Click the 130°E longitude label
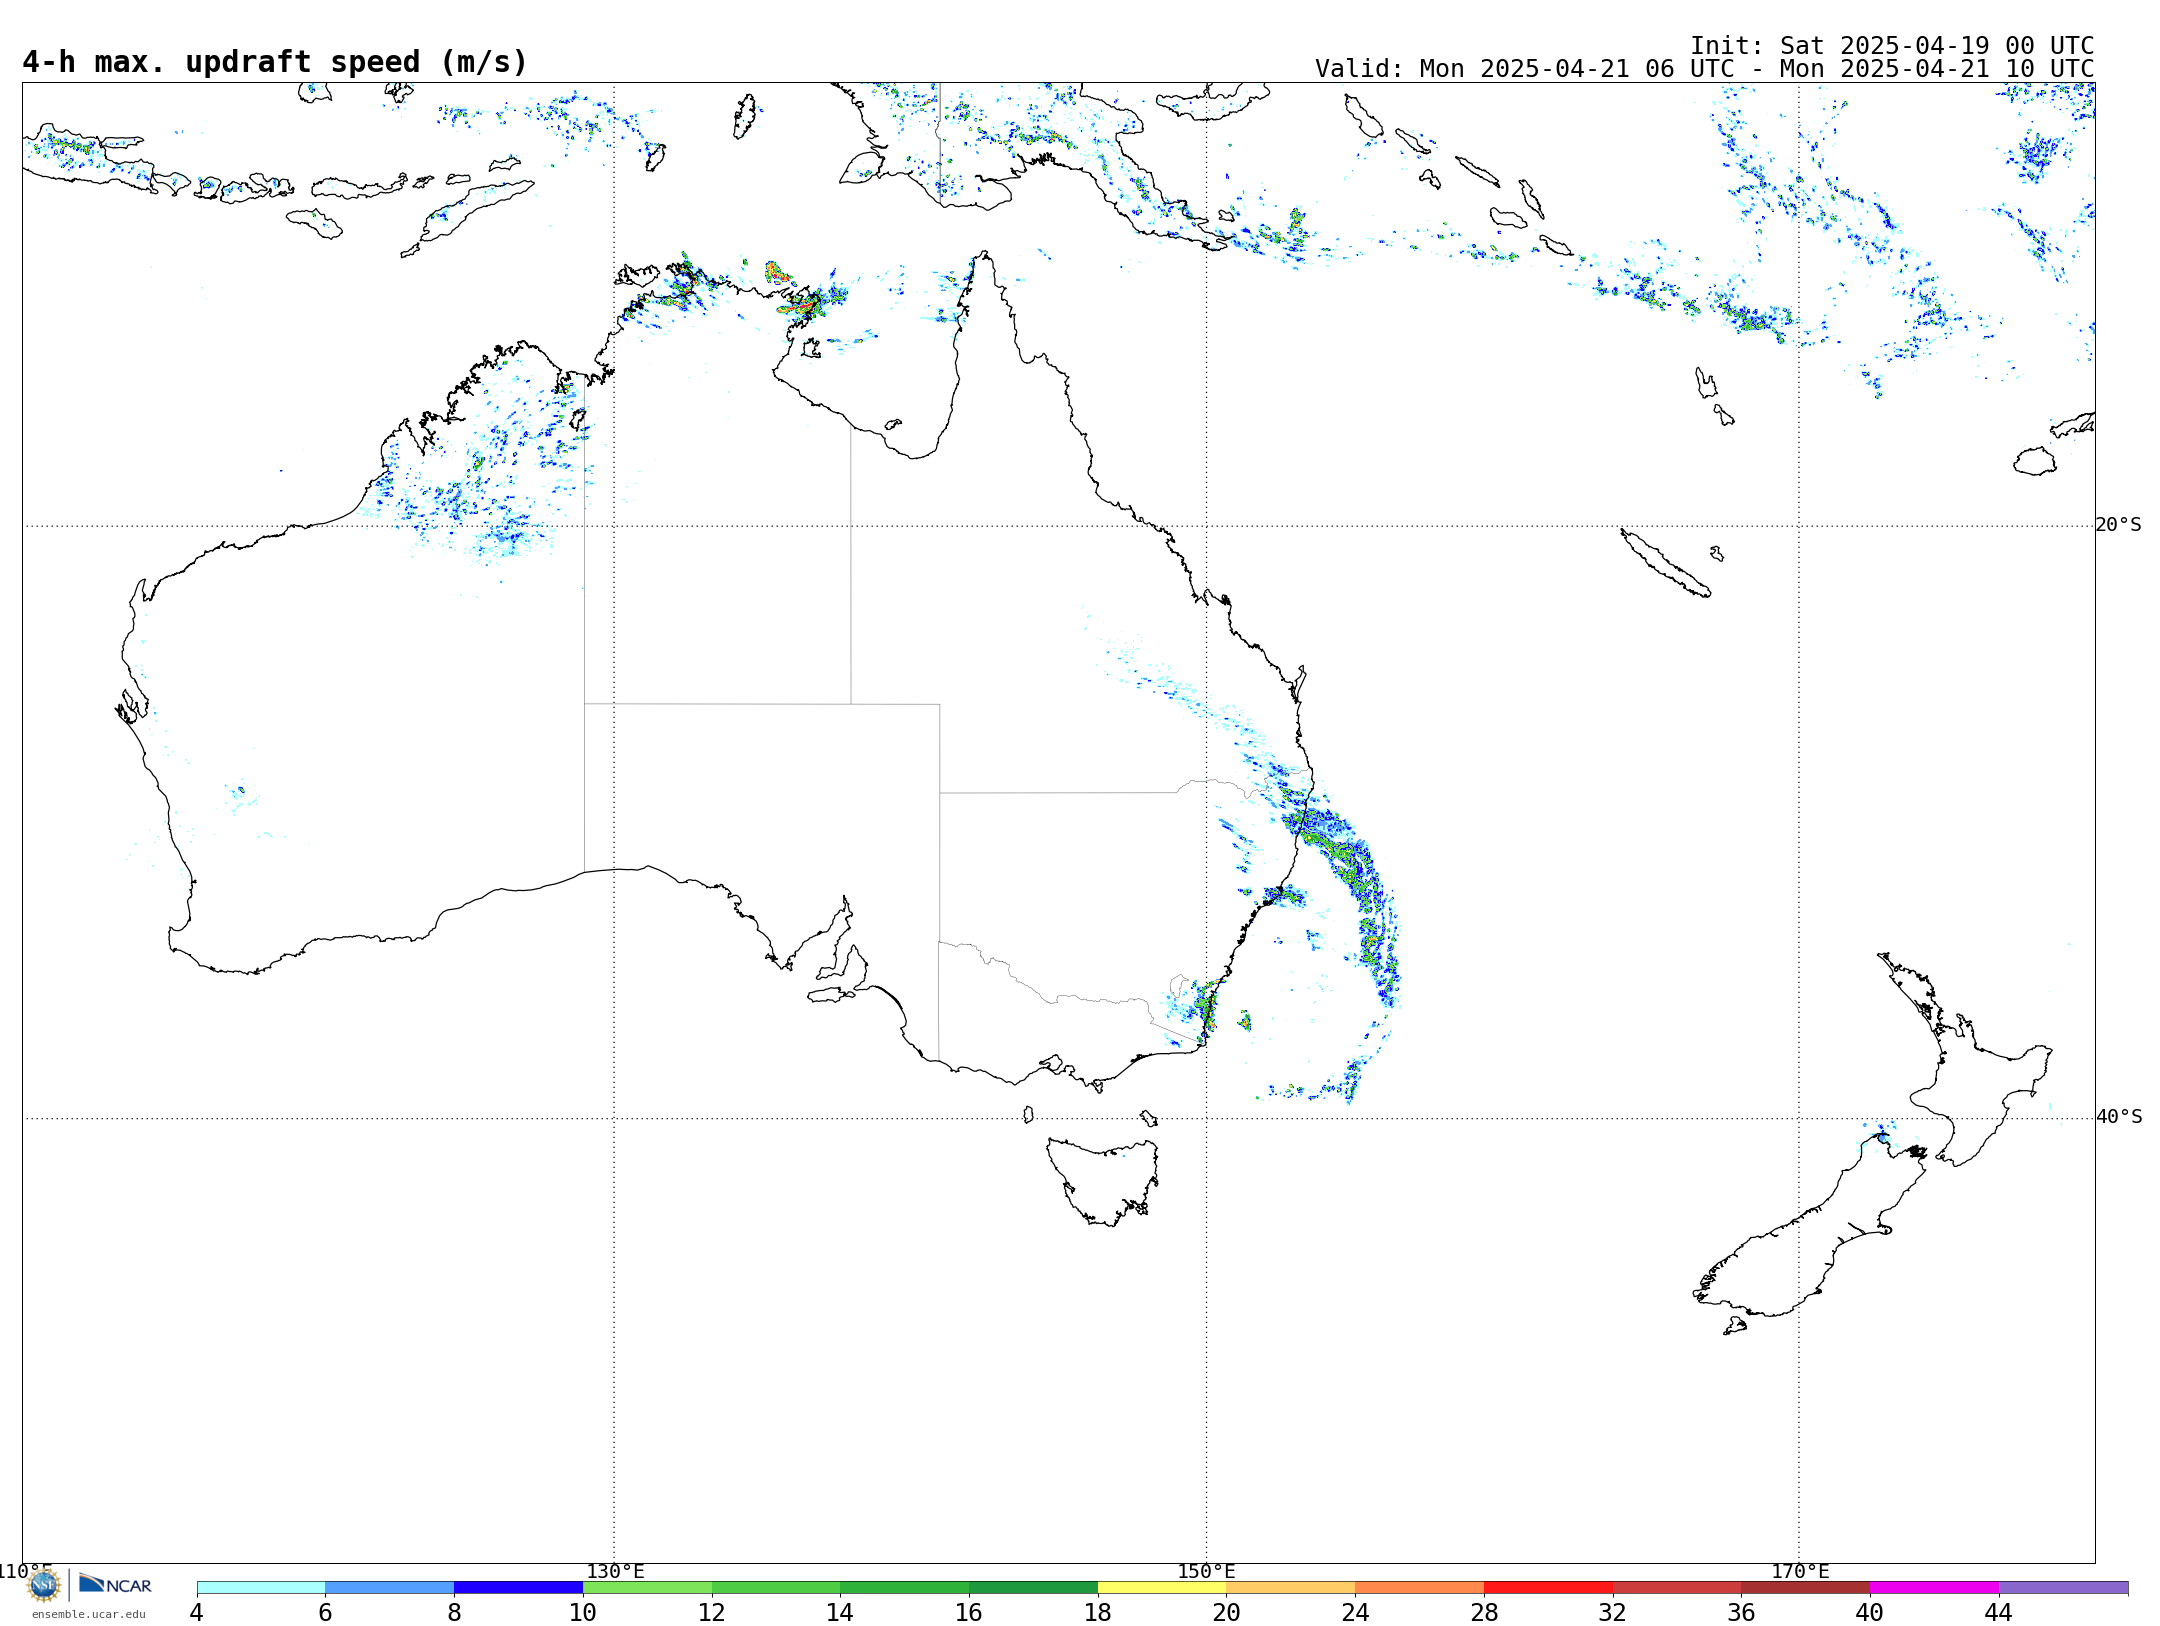Viewport: 2160px width, 1626px height. coord(615,1572)
